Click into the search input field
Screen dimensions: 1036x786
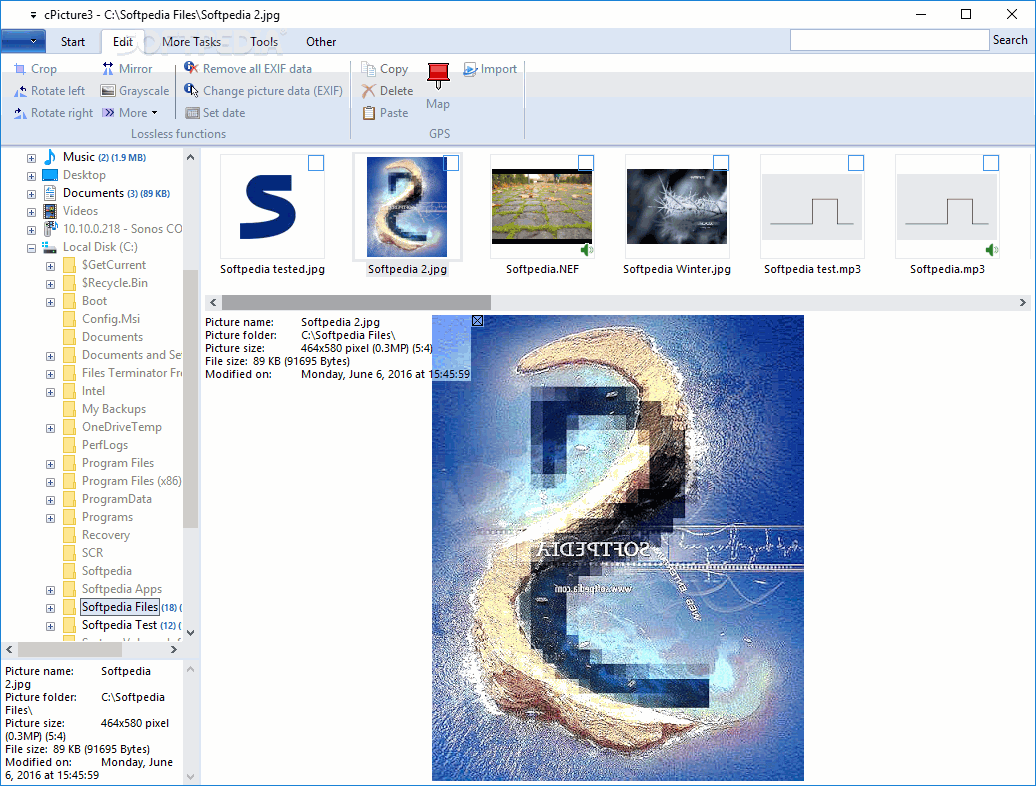889,40
